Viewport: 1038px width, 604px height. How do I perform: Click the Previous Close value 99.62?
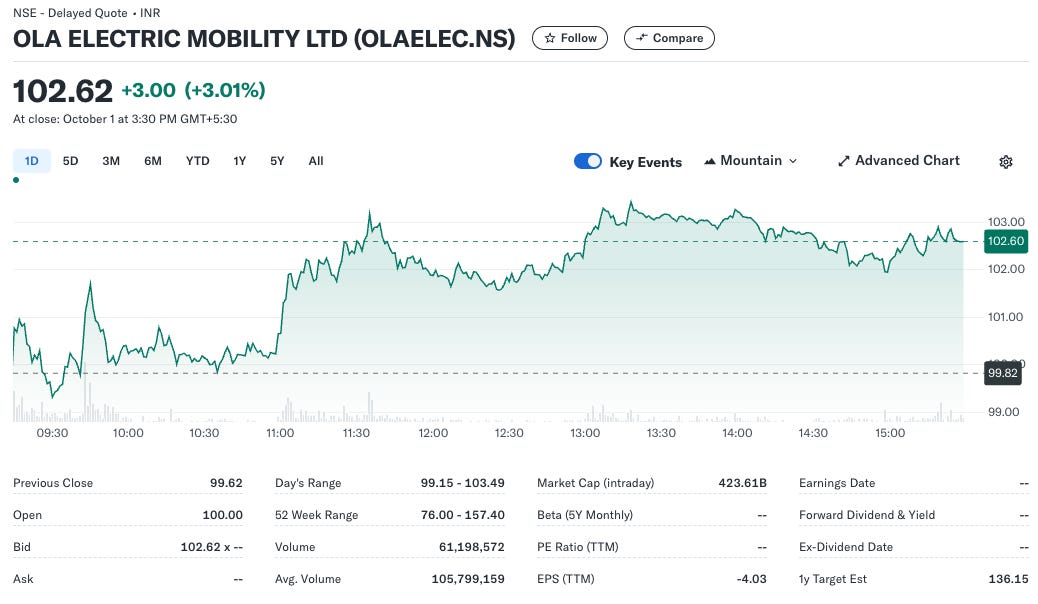click(x=226, y=483)
